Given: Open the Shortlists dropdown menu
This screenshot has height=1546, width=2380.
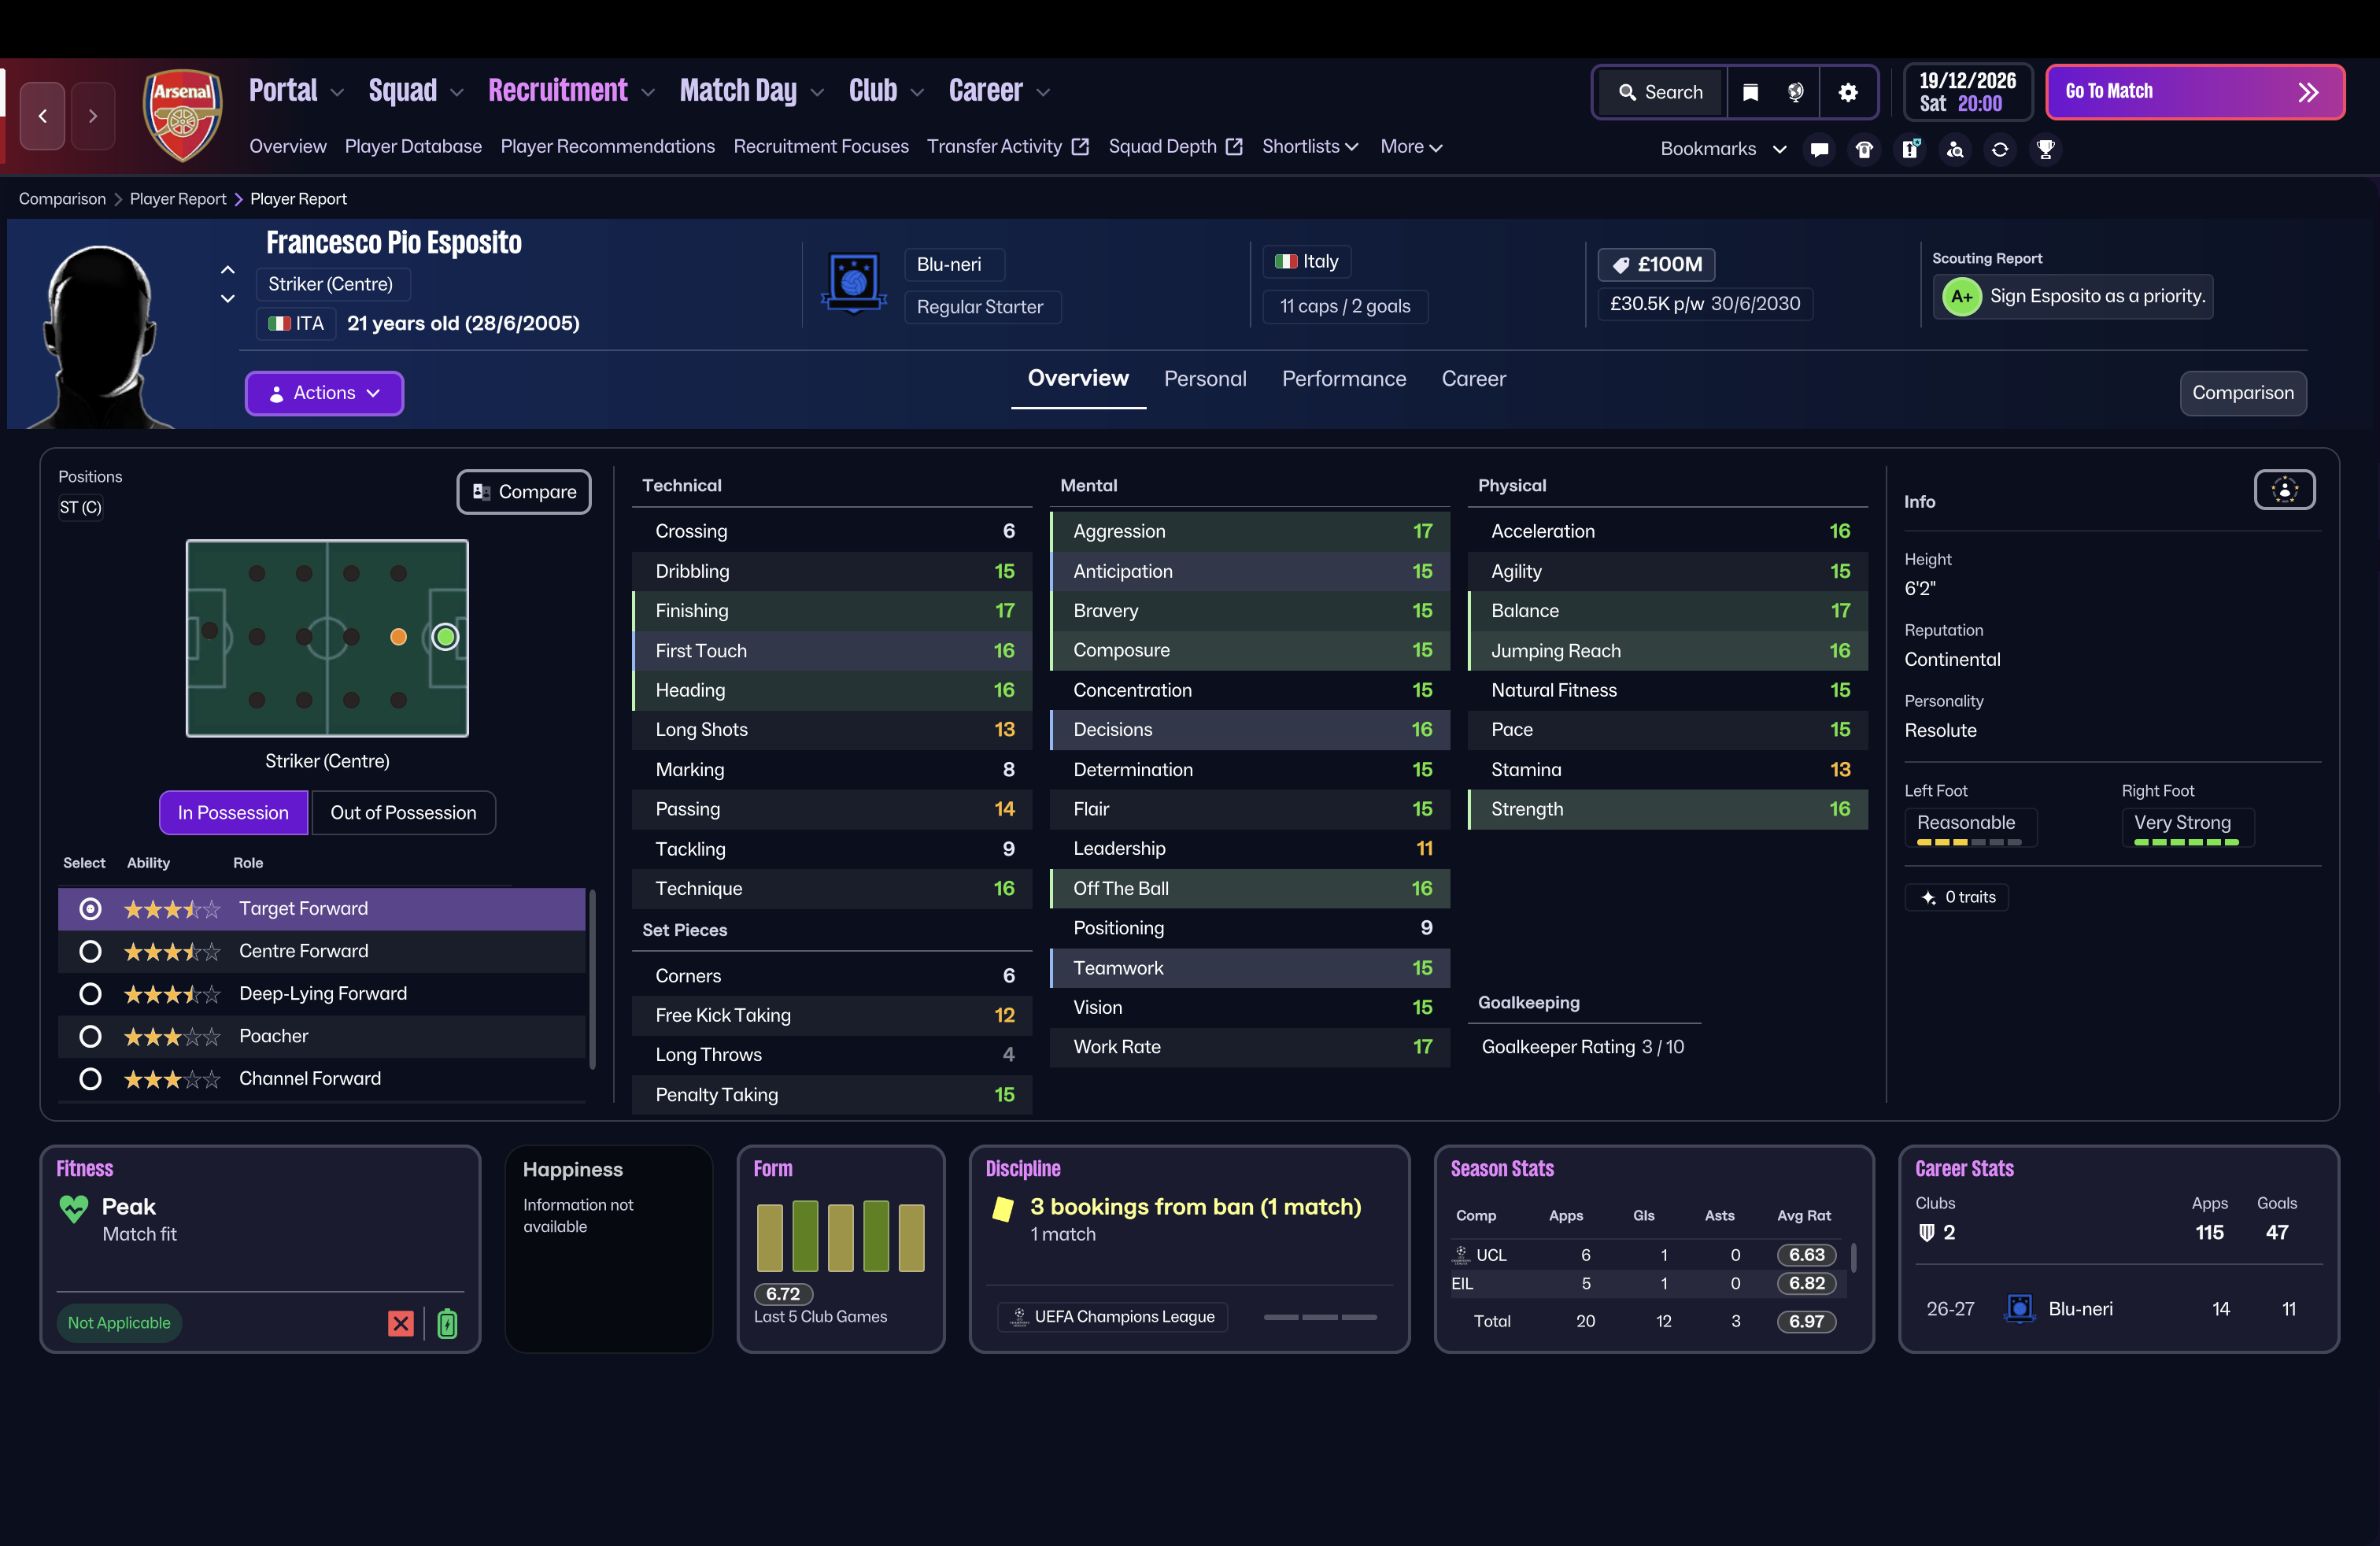Looking at the screenshot, I should [1310, 146].
